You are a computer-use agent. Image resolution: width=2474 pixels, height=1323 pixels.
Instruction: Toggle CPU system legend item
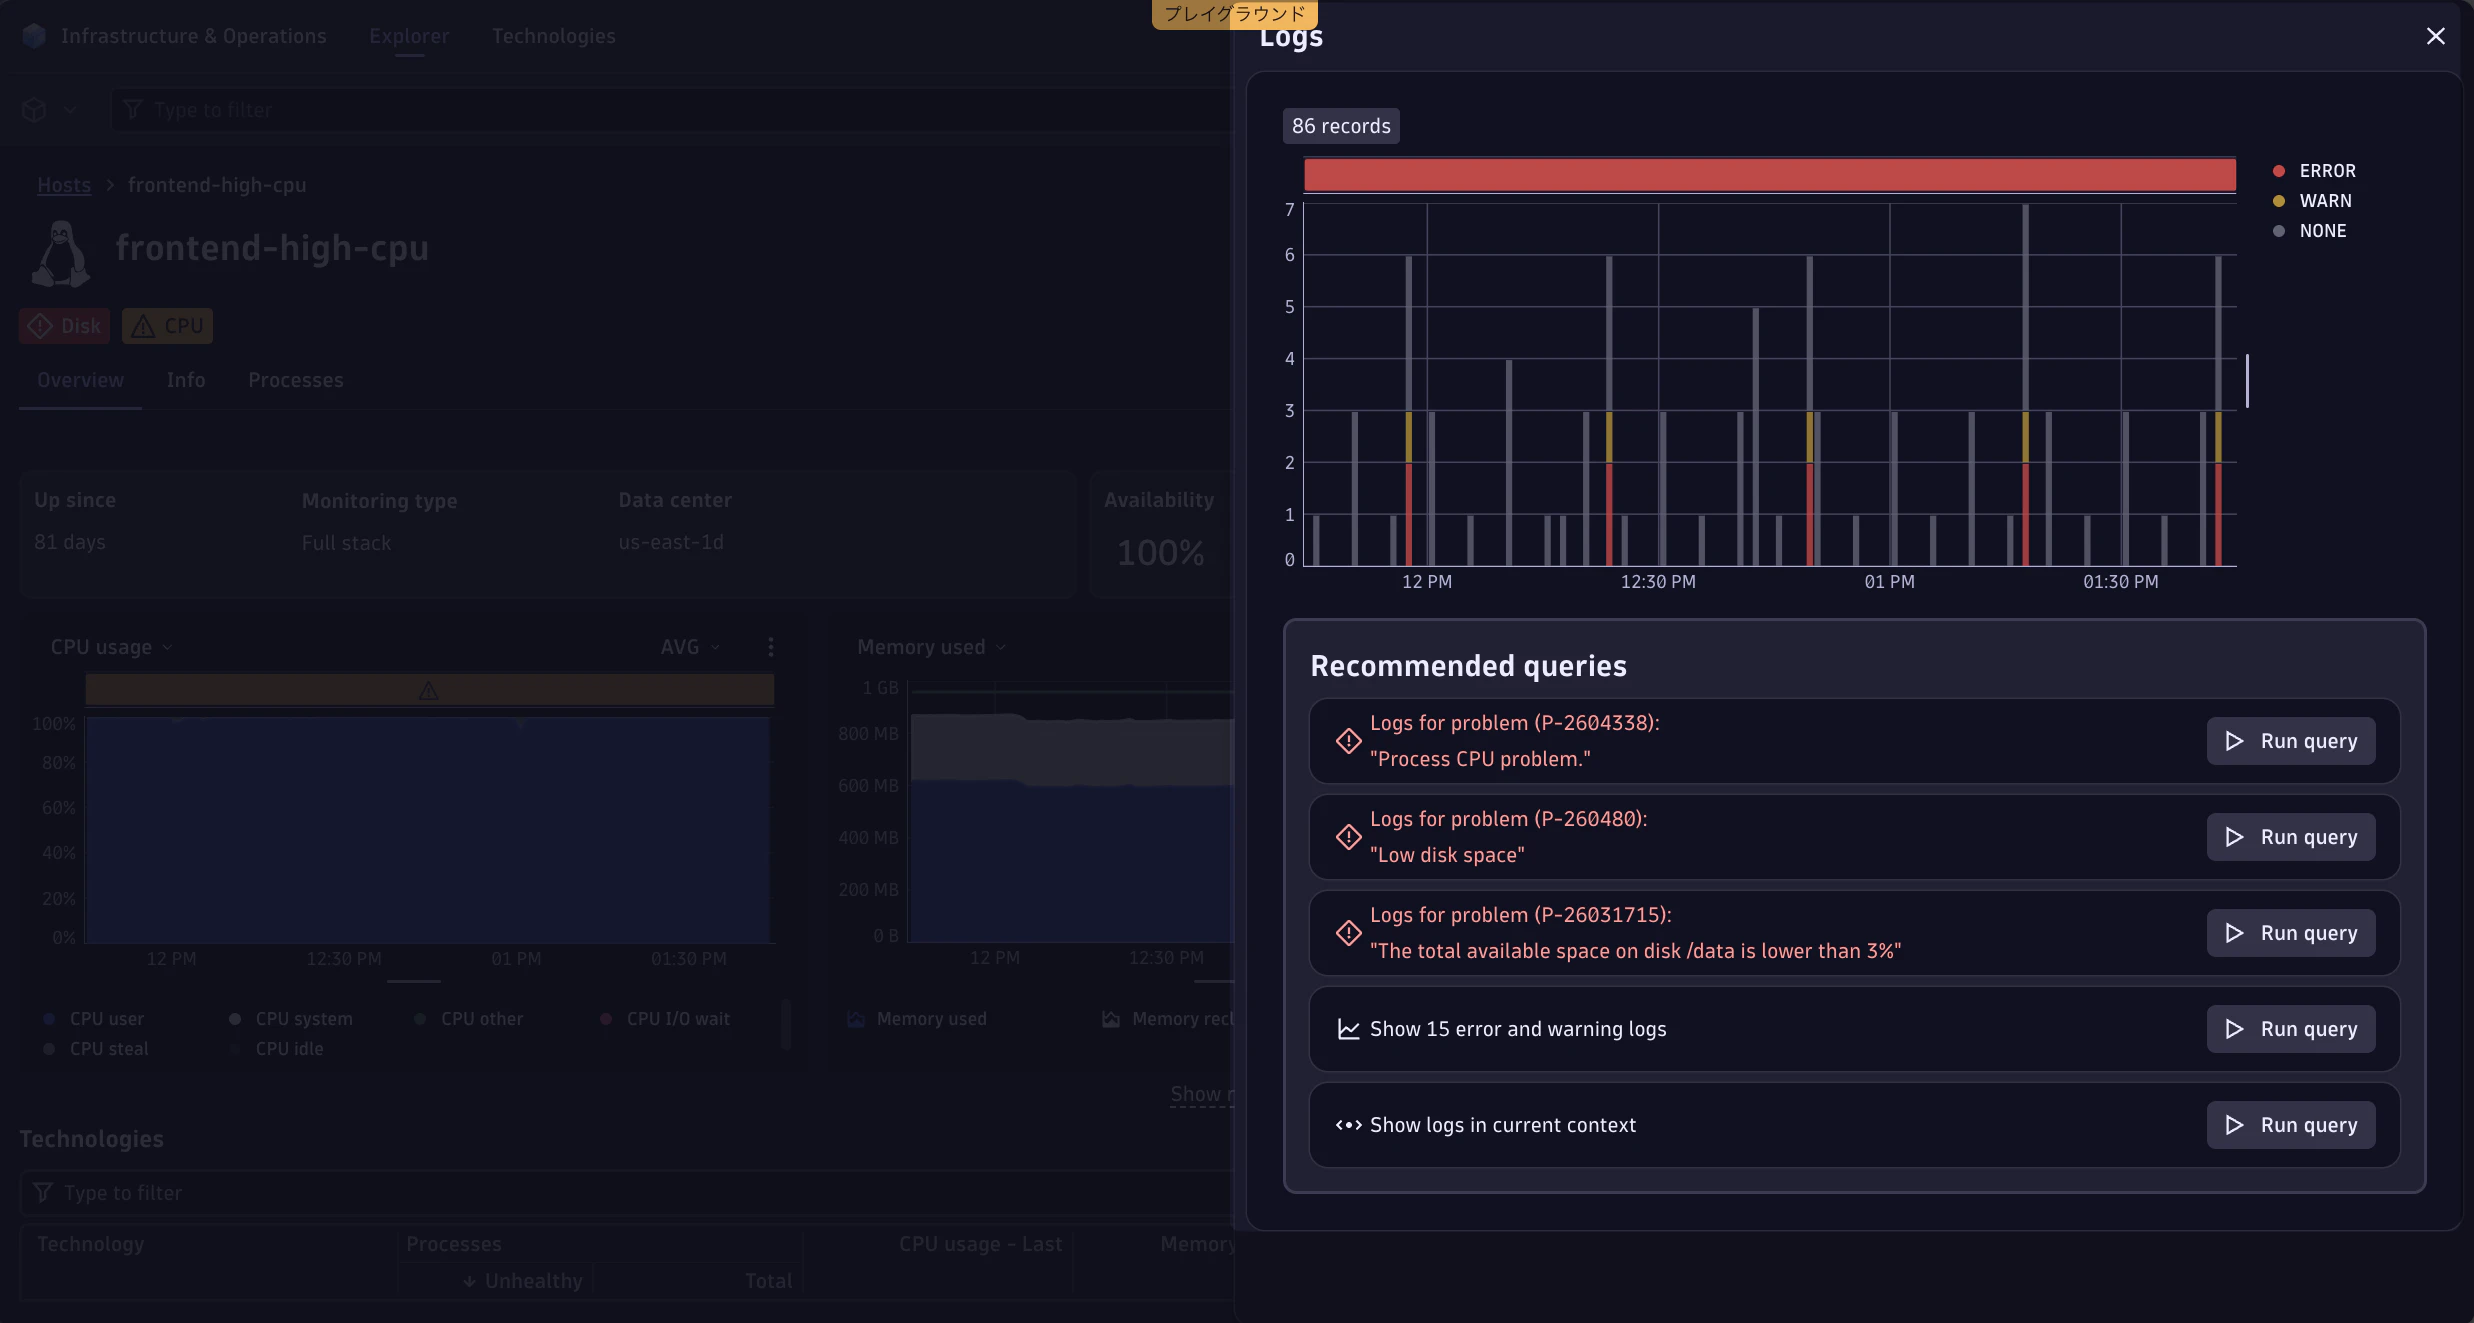tap(291, 1019)
